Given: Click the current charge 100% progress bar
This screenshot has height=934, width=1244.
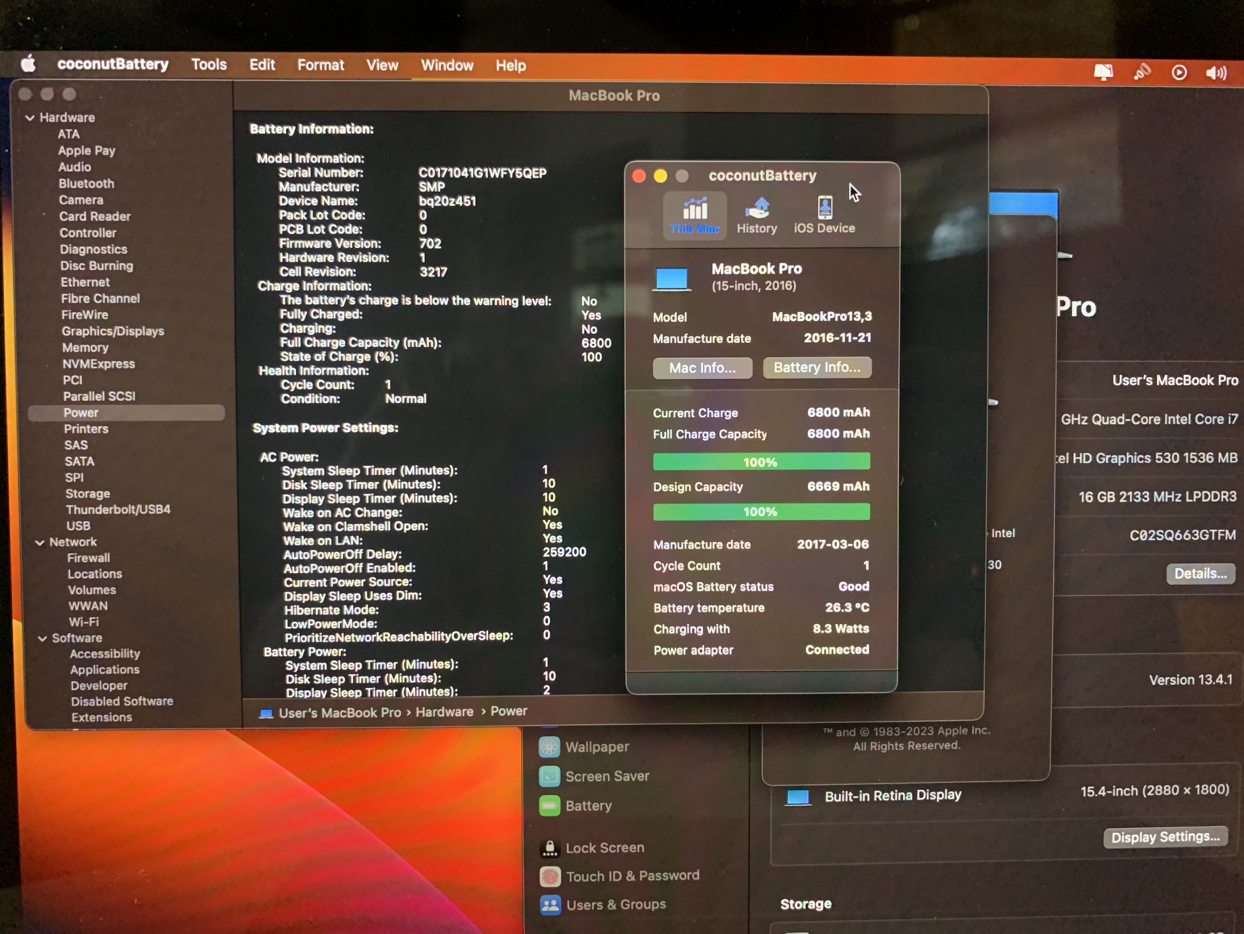Looking at the screenshot, I should click(x=761, y=462).
